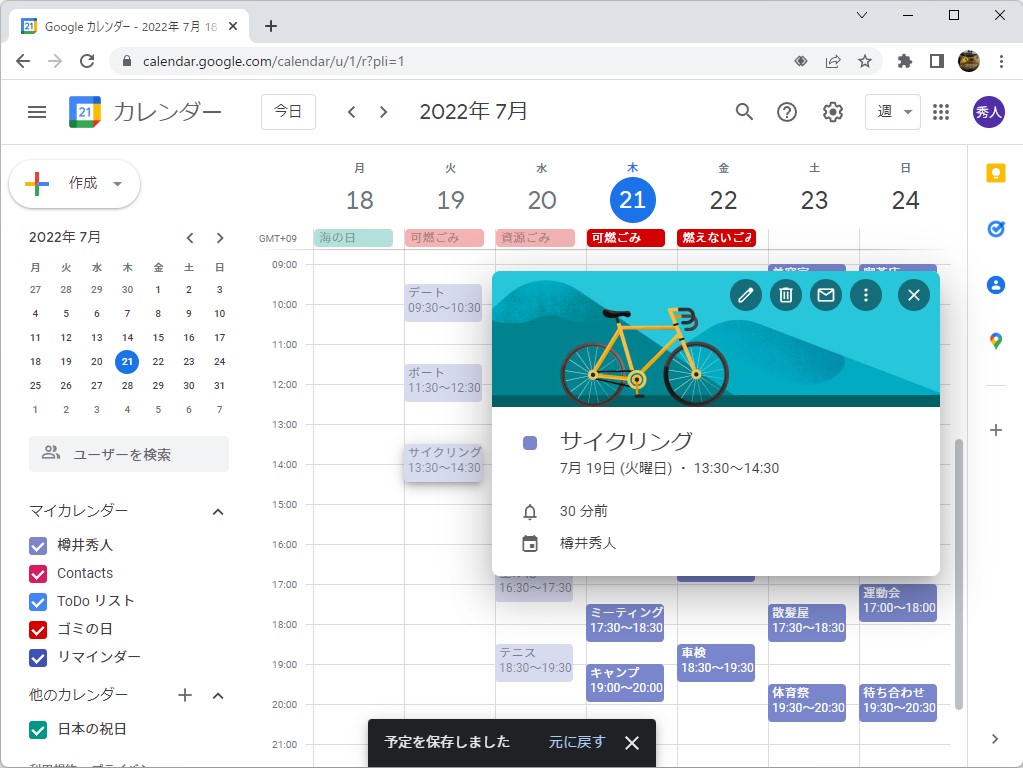
Task: Click the purple color swatch beside サイクリング
Action: 530,441
